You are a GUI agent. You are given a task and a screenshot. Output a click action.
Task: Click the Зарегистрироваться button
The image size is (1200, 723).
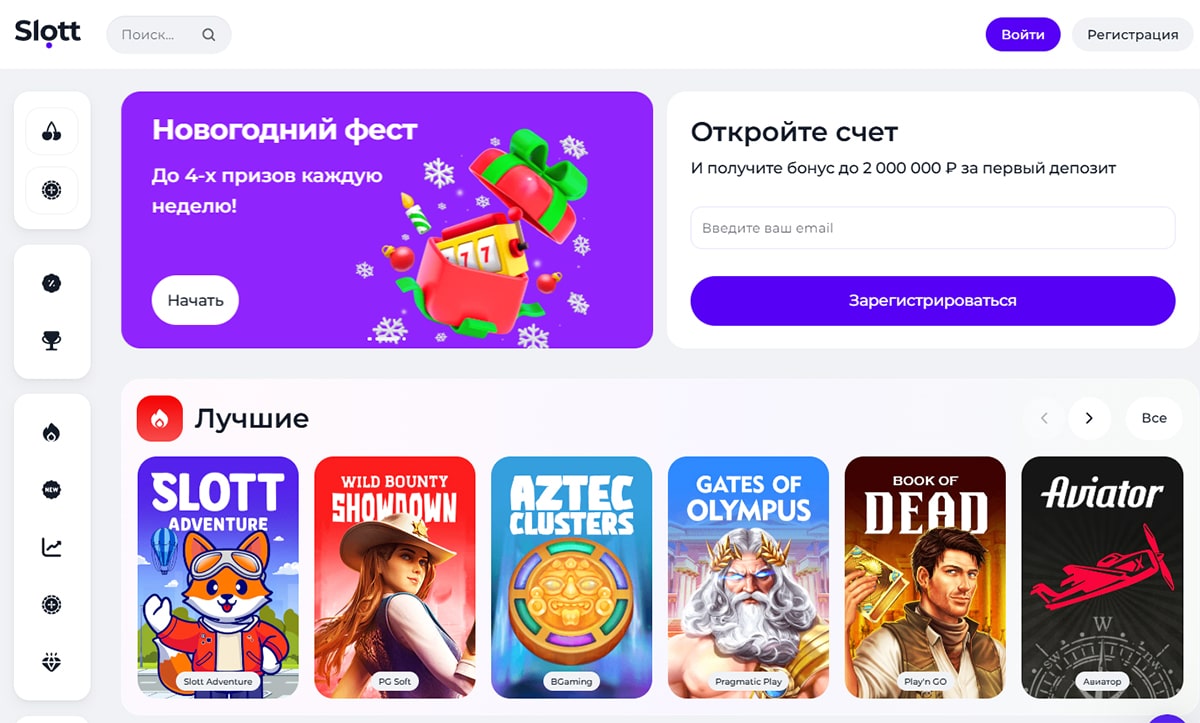pyautogui.click(x=933, y=300)
